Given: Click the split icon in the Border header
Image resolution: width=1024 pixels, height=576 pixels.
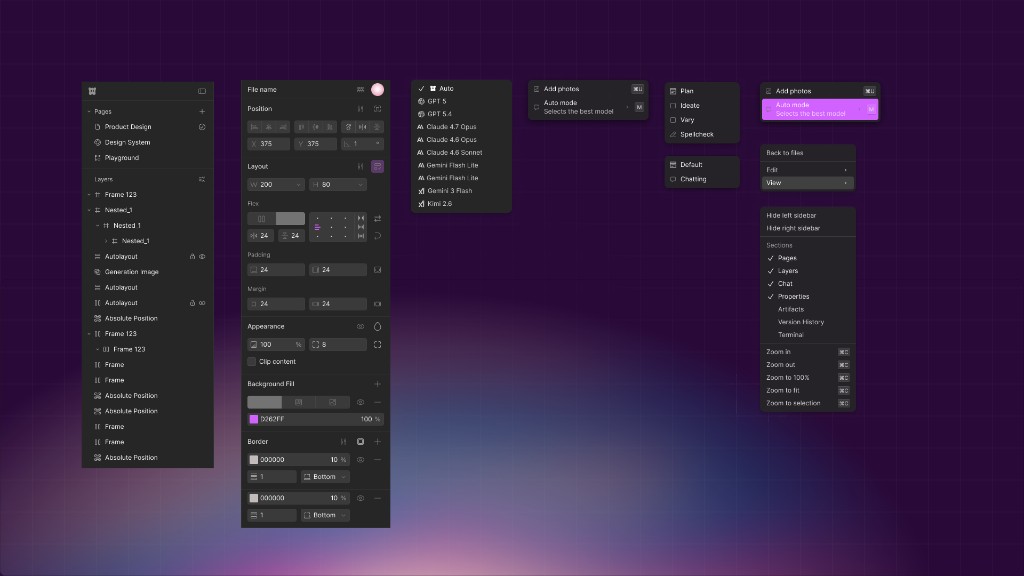Looking at the screenshot, I should coord(344,441).
